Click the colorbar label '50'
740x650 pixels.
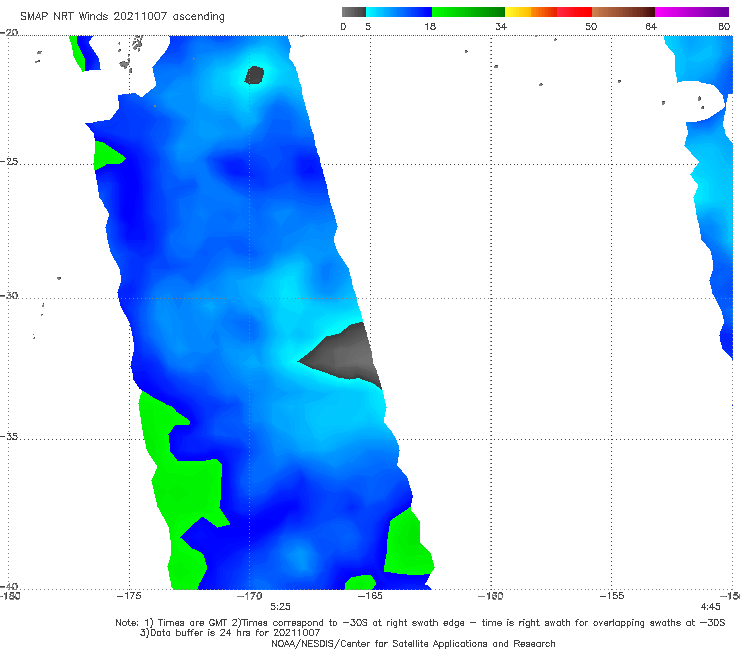pos(591,26)
